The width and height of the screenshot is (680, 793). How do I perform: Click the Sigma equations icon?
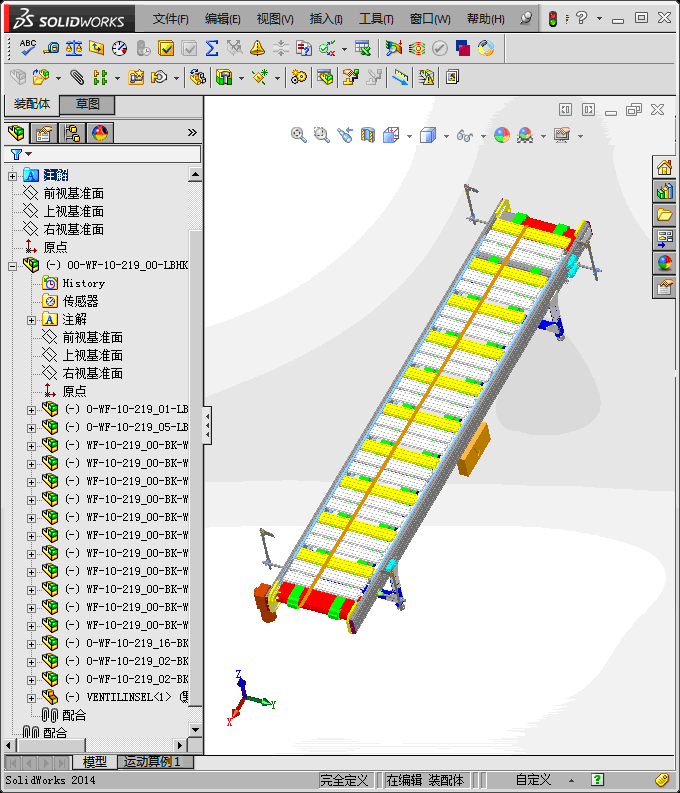[212, 48]
